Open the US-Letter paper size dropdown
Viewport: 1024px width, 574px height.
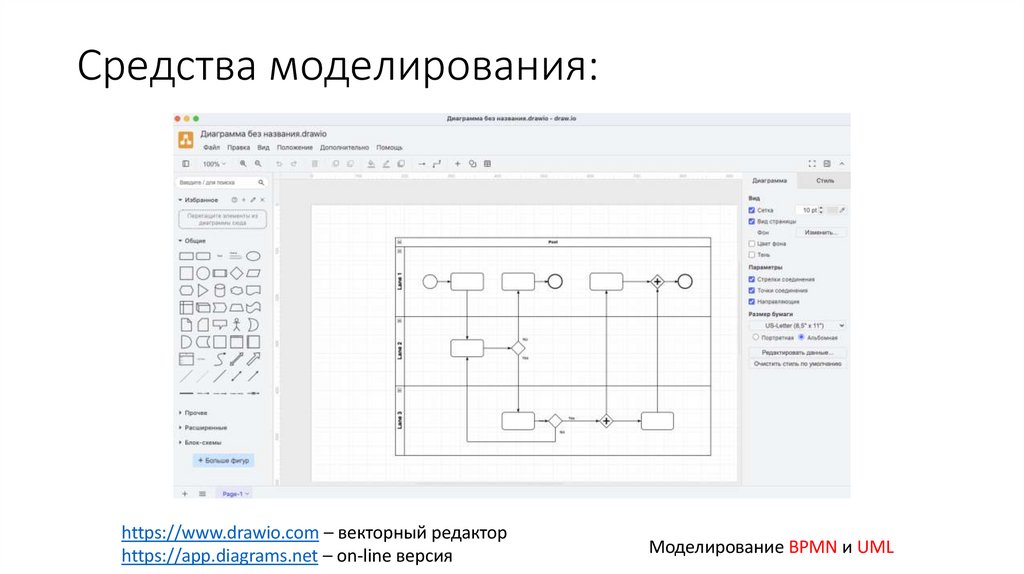pyautogui.click(x=797, y=325)
